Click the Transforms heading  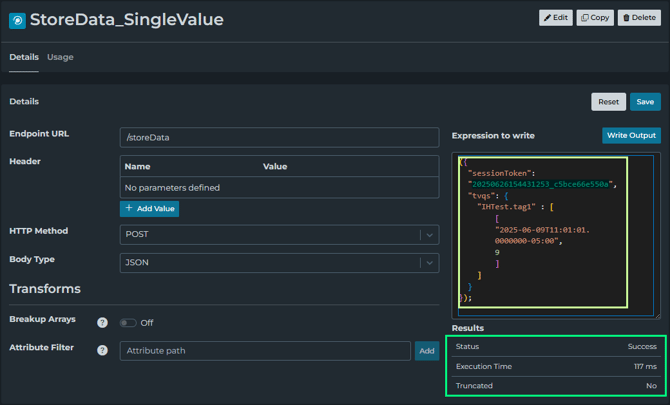(45, 289)
